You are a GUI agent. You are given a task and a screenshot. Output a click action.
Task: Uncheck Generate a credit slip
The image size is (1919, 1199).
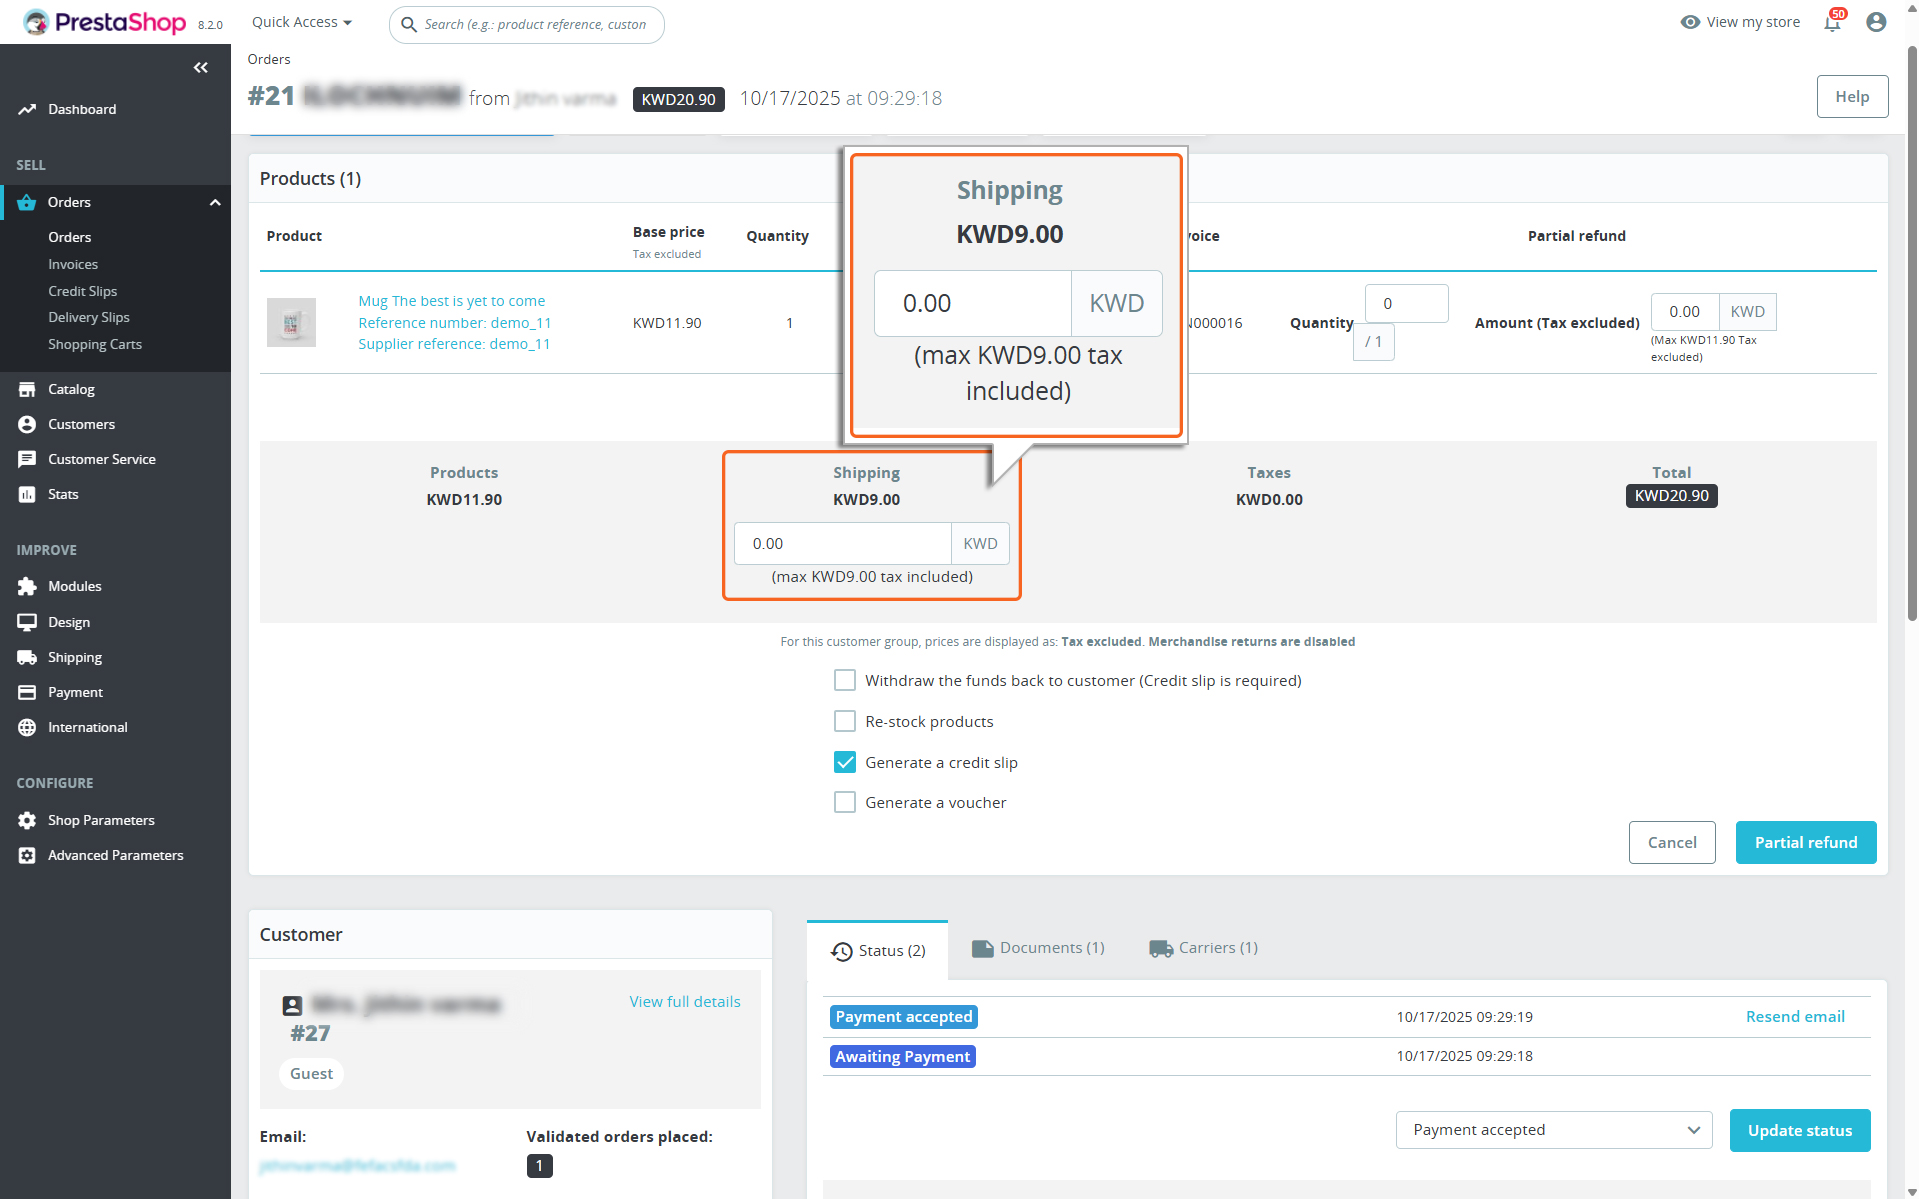tap(845, 762)
